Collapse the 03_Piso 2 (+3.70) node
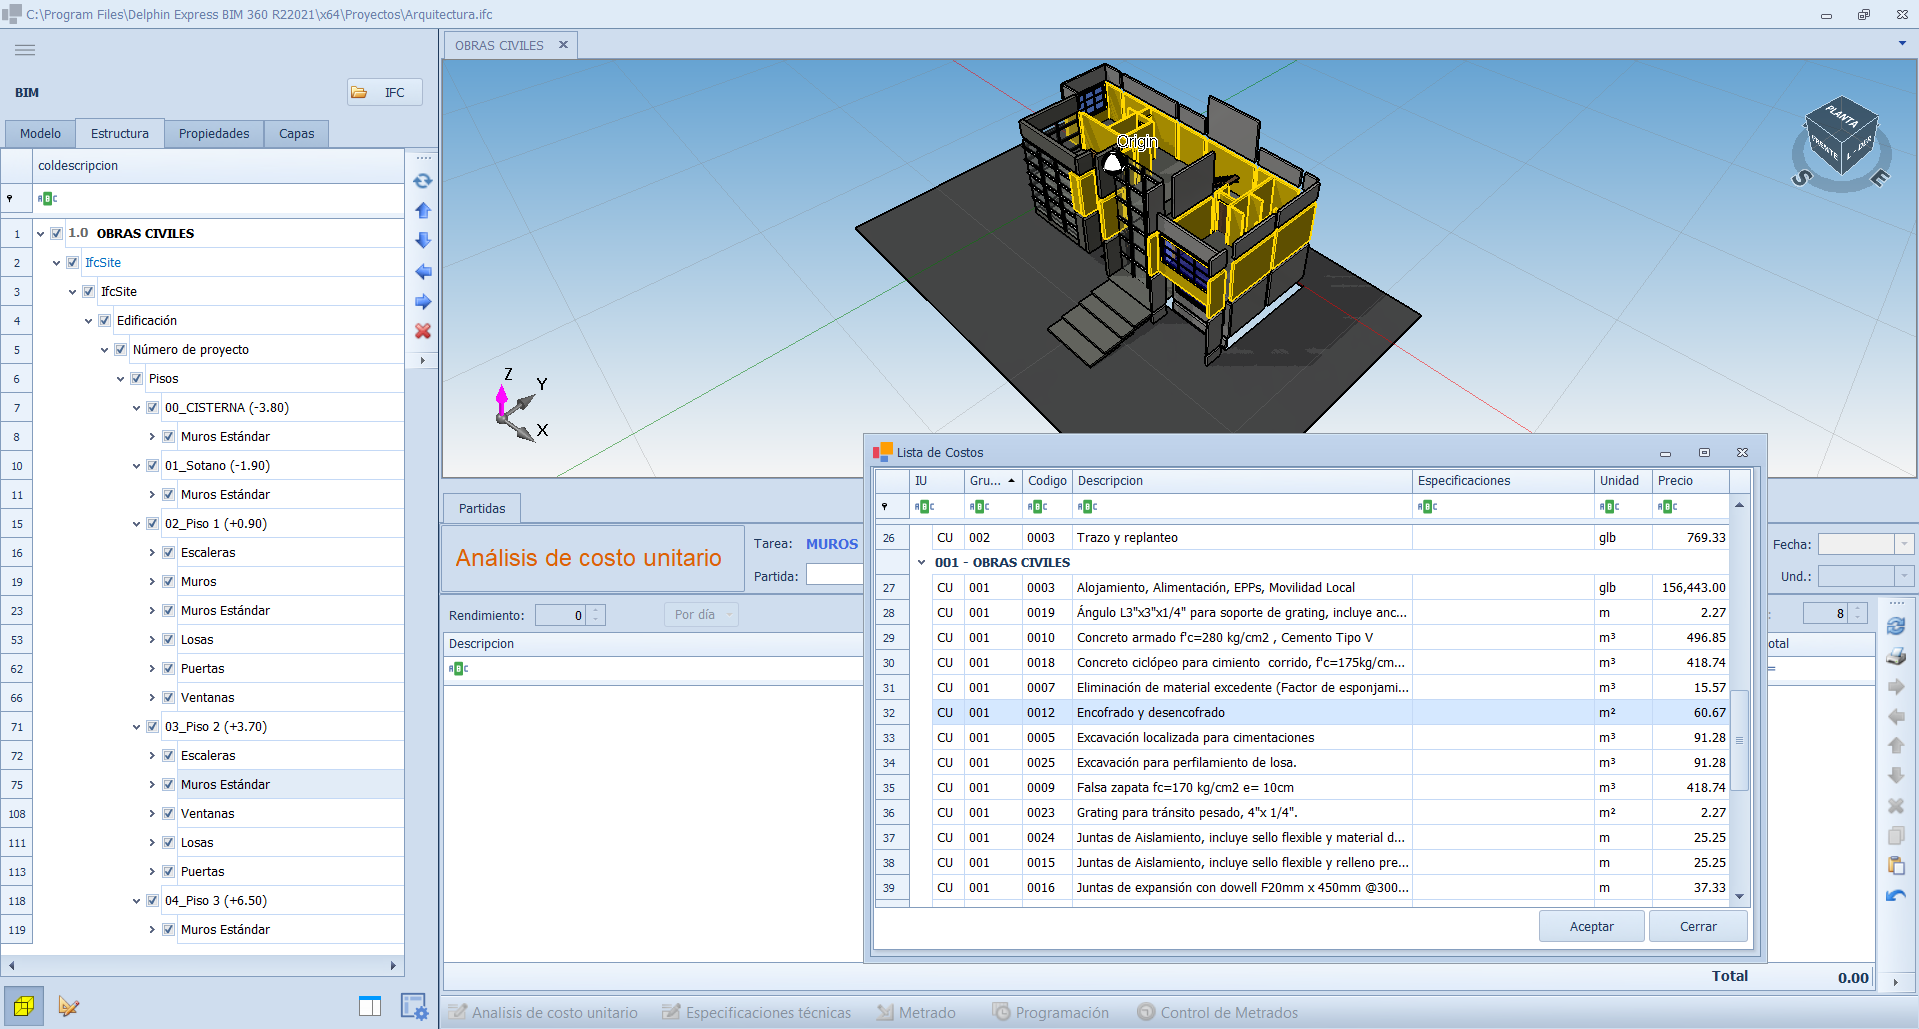The image size is (1919, 1029). 137,727
